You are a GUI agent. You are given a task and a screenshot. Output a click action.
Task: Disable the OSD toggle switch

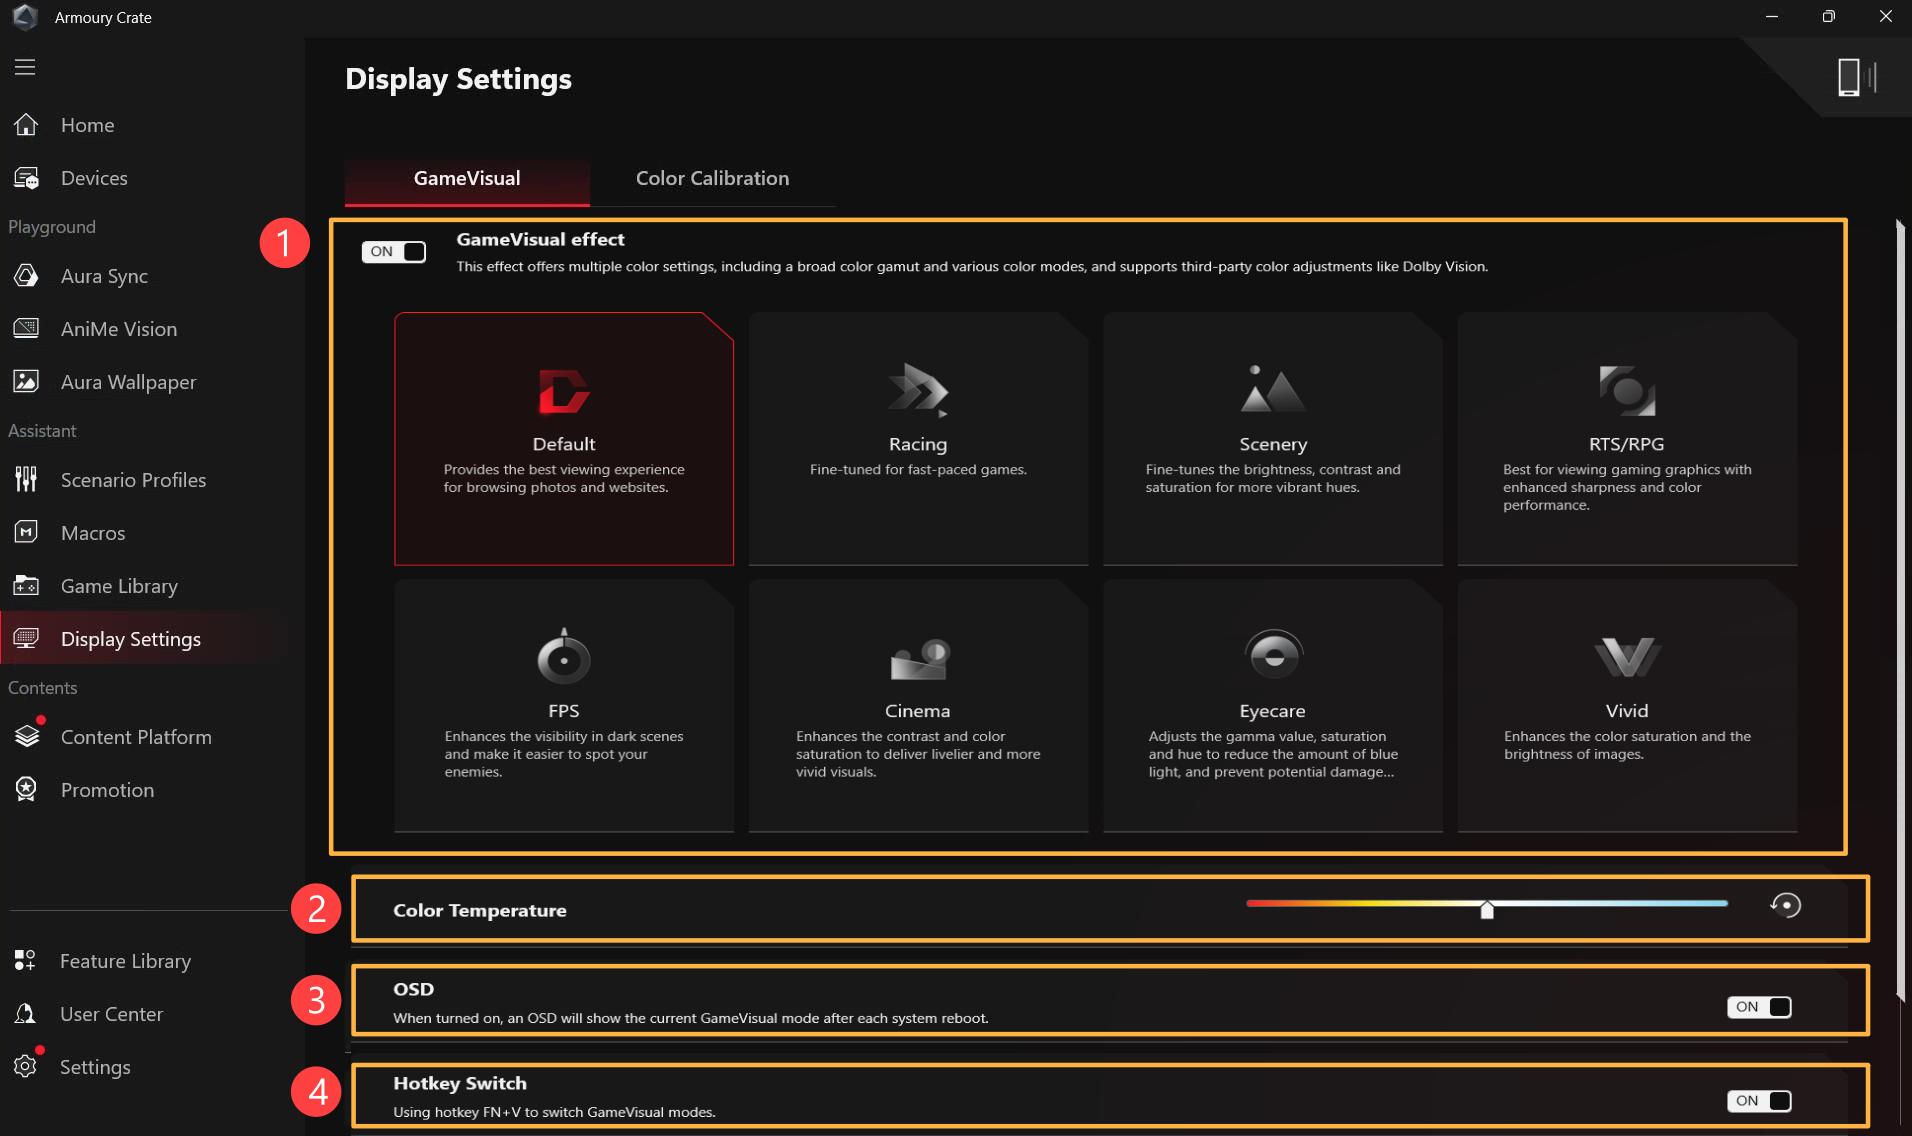(x=1759, y=1007)
